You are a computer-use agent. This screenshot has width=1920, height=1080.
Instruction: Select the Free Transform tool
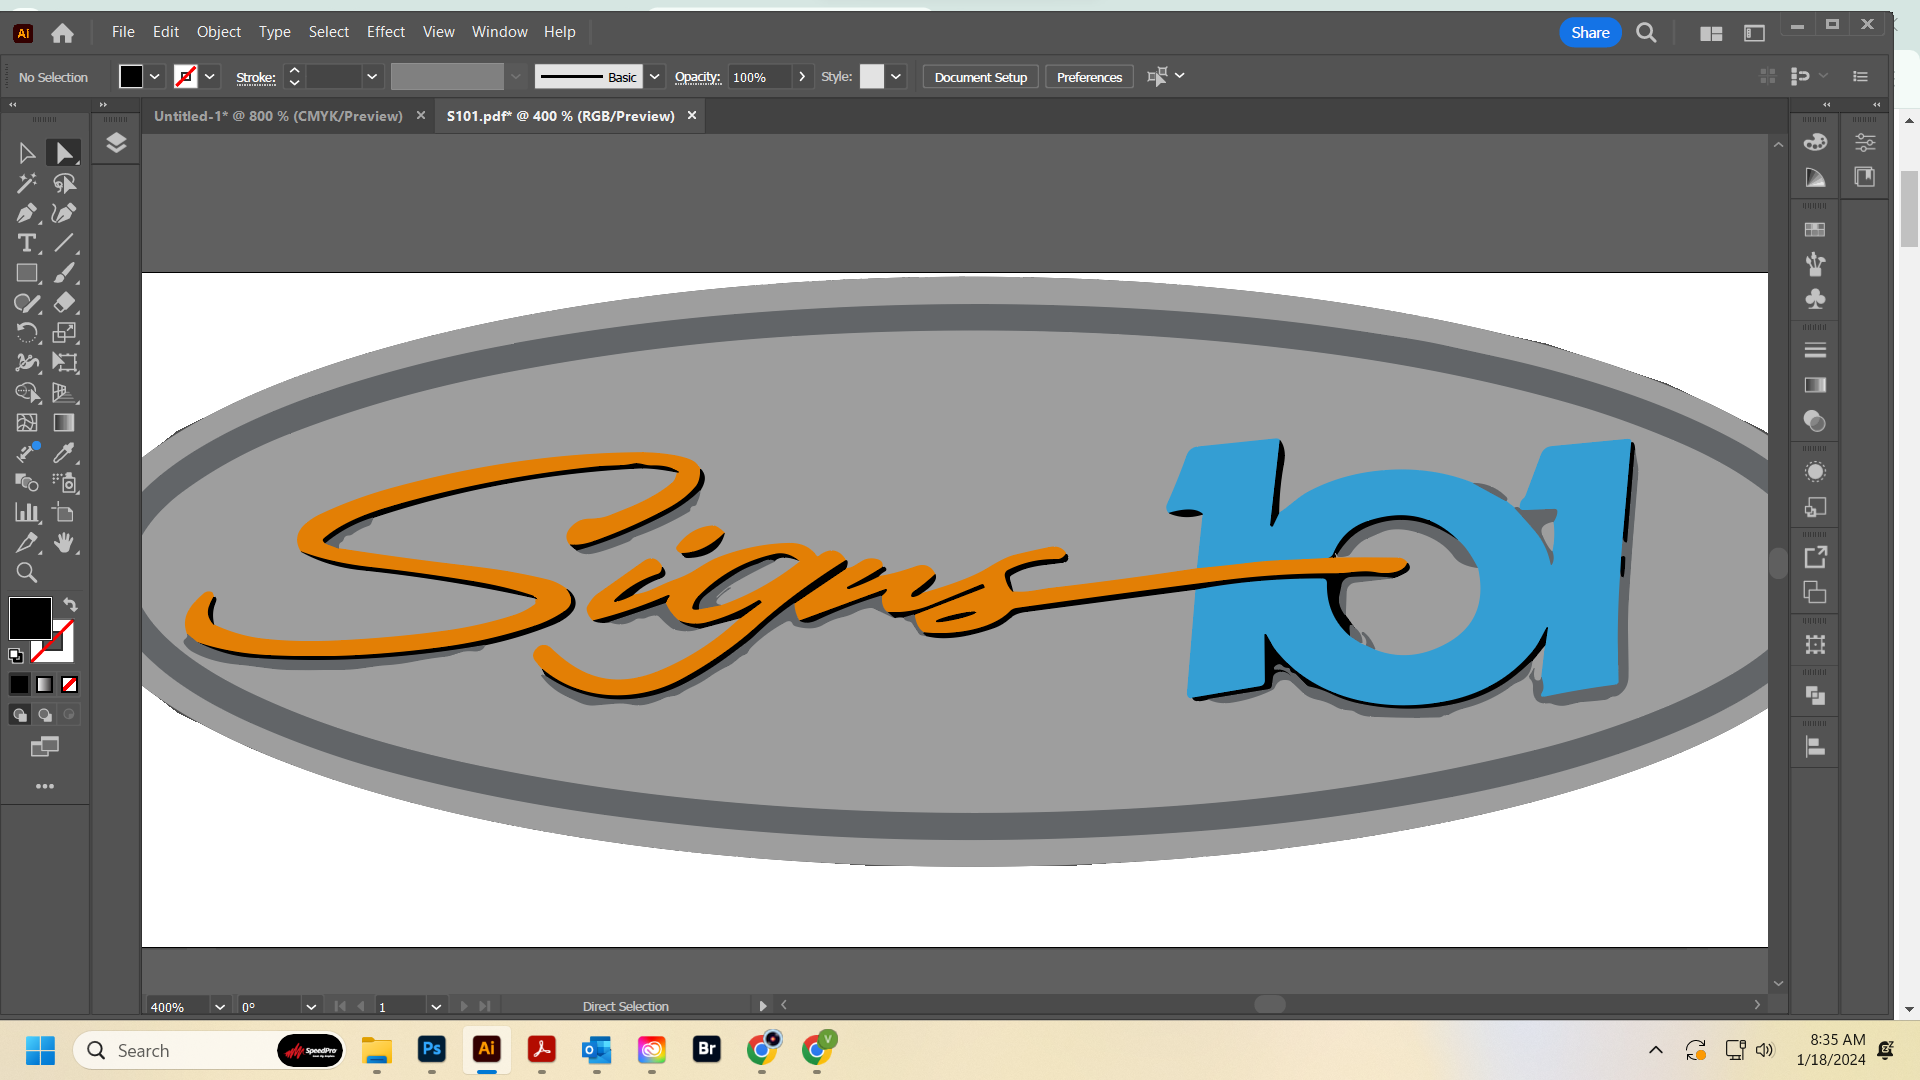pos(64,363)
